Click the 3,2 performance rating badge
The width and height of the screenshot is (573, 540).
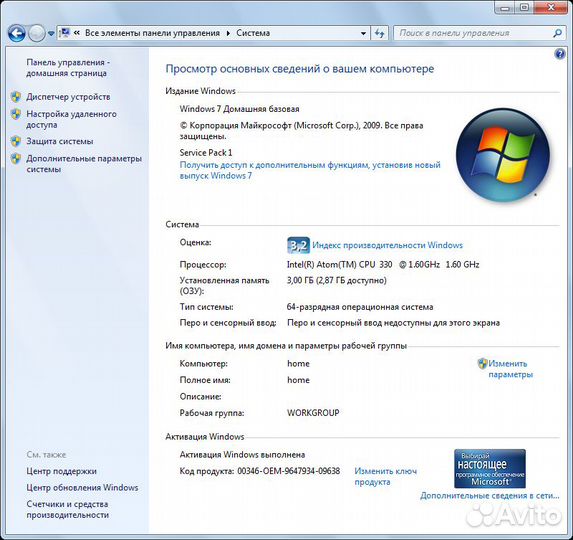[298, 245]
